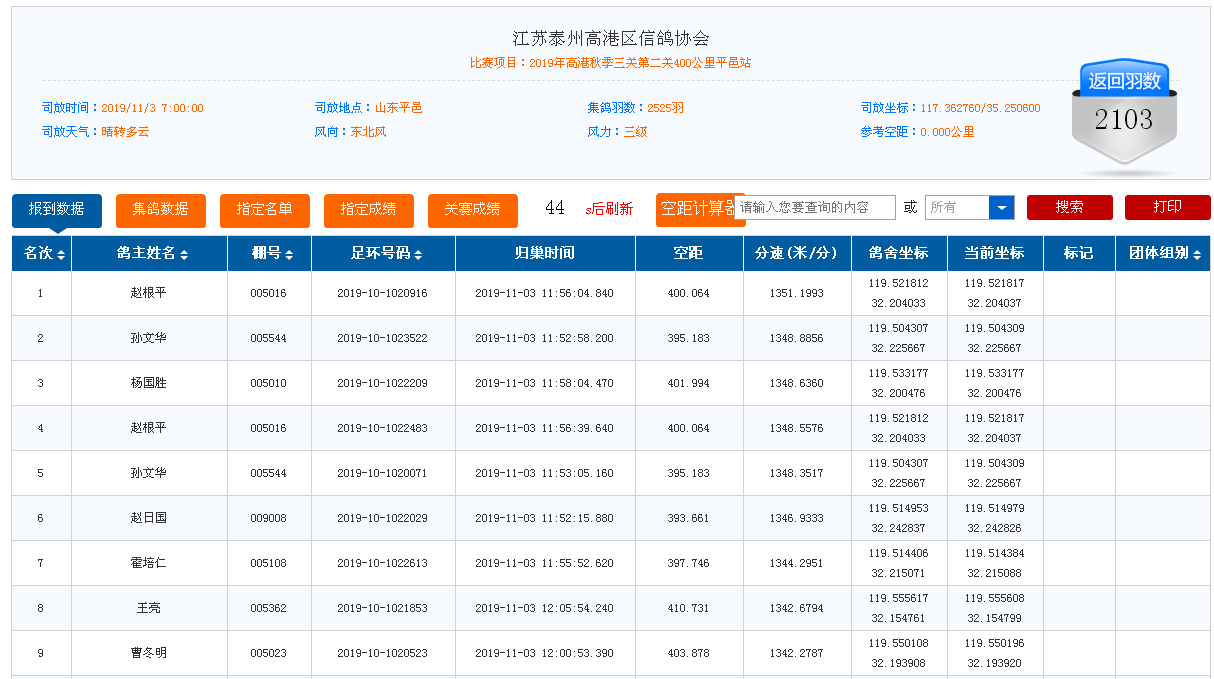The height and width of the screenshot is (679, 1214).
Task: Switch to the 报到数据 tab
Action: 57,209
